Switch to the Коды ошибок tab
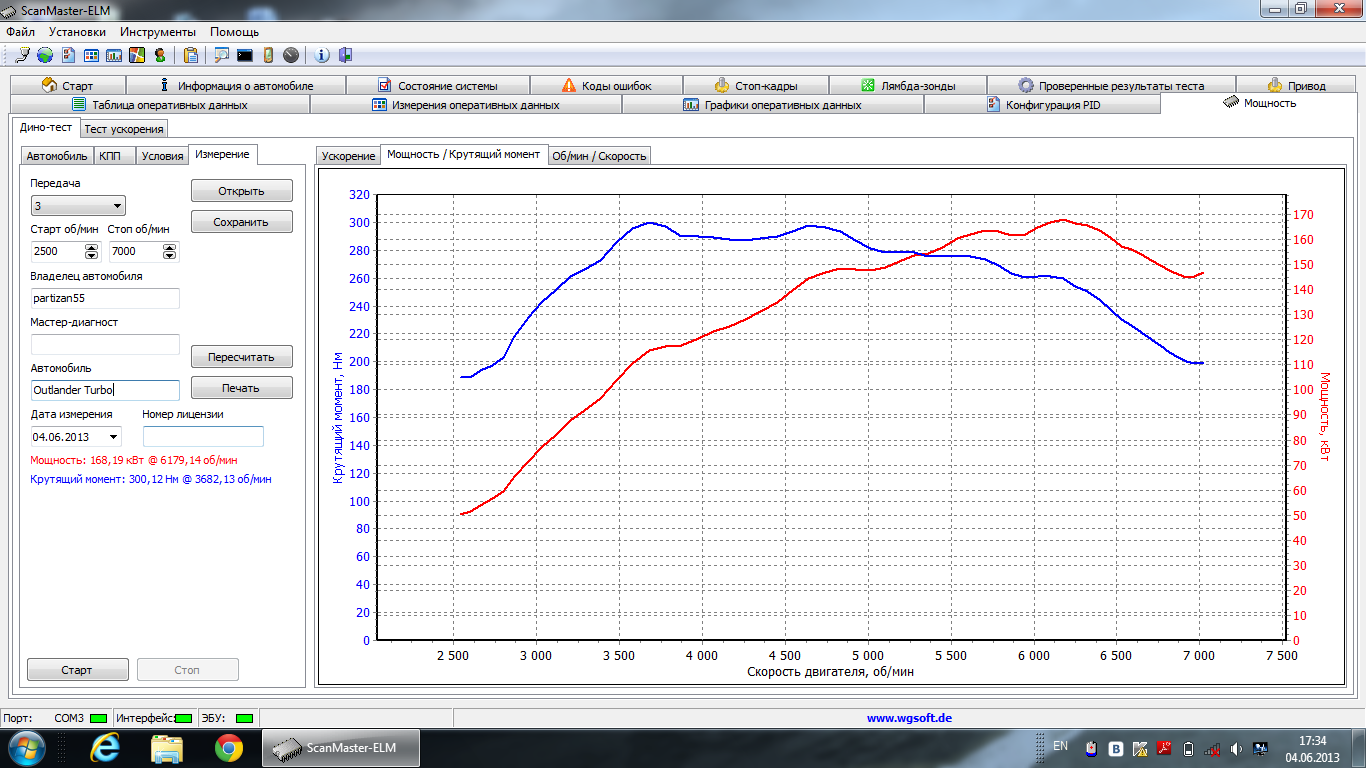The height and width of the screenshot is (768, 1366). point(606,86)
